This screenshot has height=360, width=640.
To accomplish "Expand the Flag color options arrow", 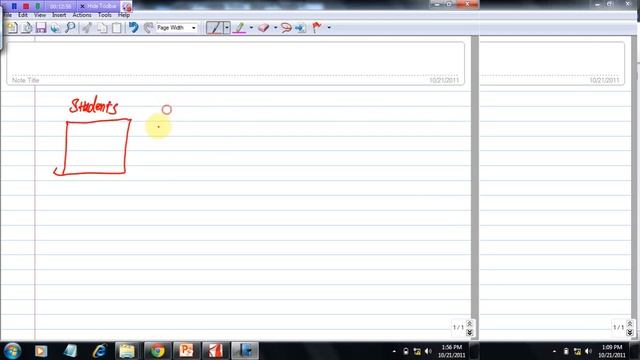I will 329,28.
